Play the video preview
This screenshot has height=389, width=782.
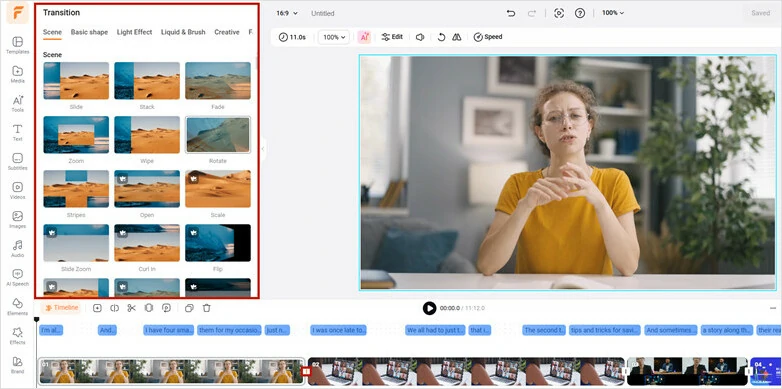point(429,308)
